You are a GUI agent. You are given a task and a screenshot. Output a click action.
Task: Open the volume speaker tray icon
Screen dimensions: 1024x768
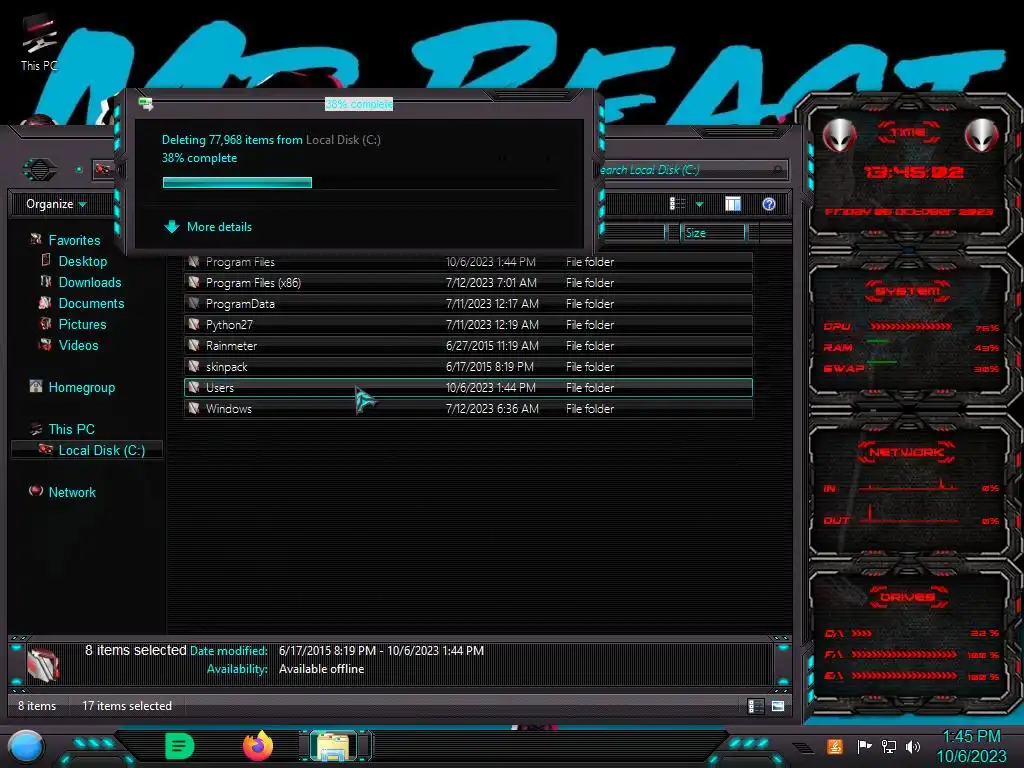pos(913,746)
